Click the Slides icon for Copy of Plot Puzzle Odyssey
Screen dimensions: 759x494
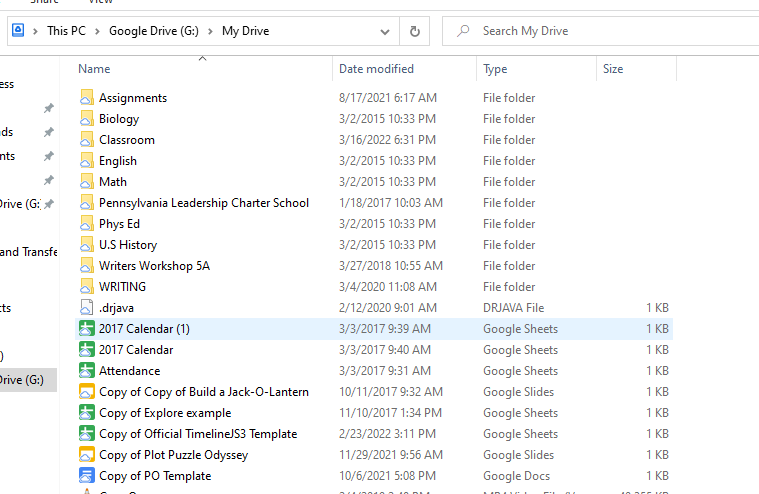click(87, 454)
